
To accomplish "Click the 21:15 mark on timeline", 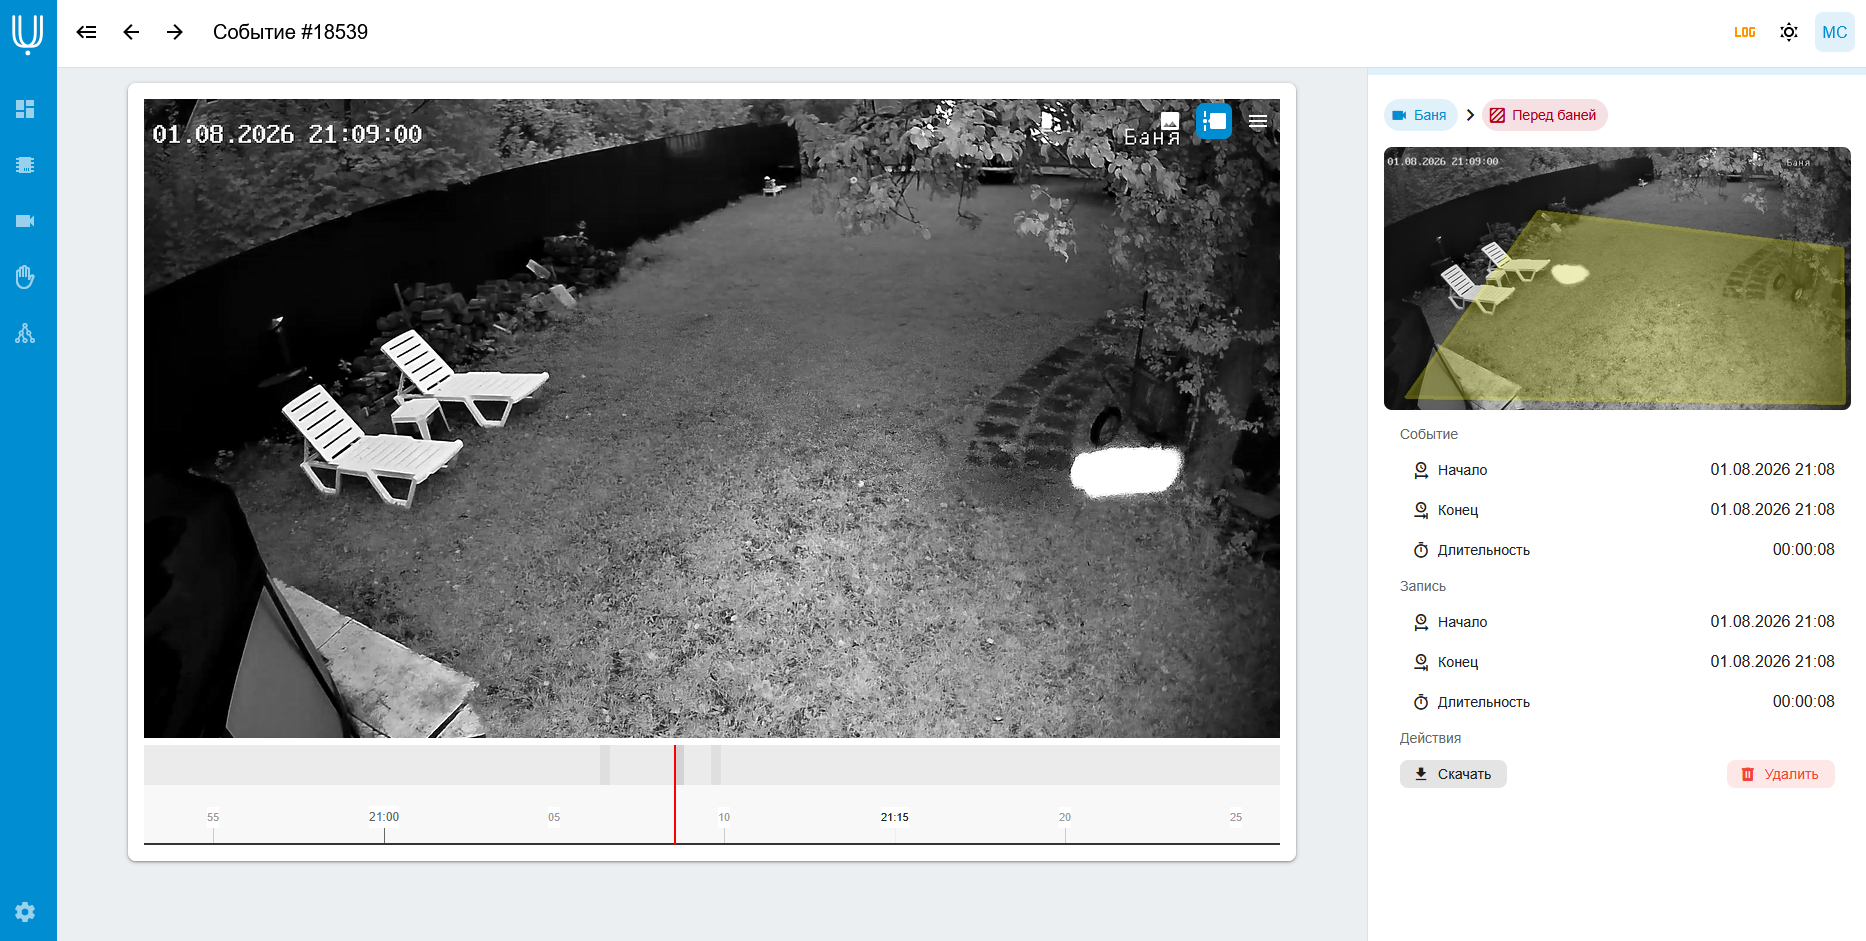I will pyautogui.click(x=895, y=817).
